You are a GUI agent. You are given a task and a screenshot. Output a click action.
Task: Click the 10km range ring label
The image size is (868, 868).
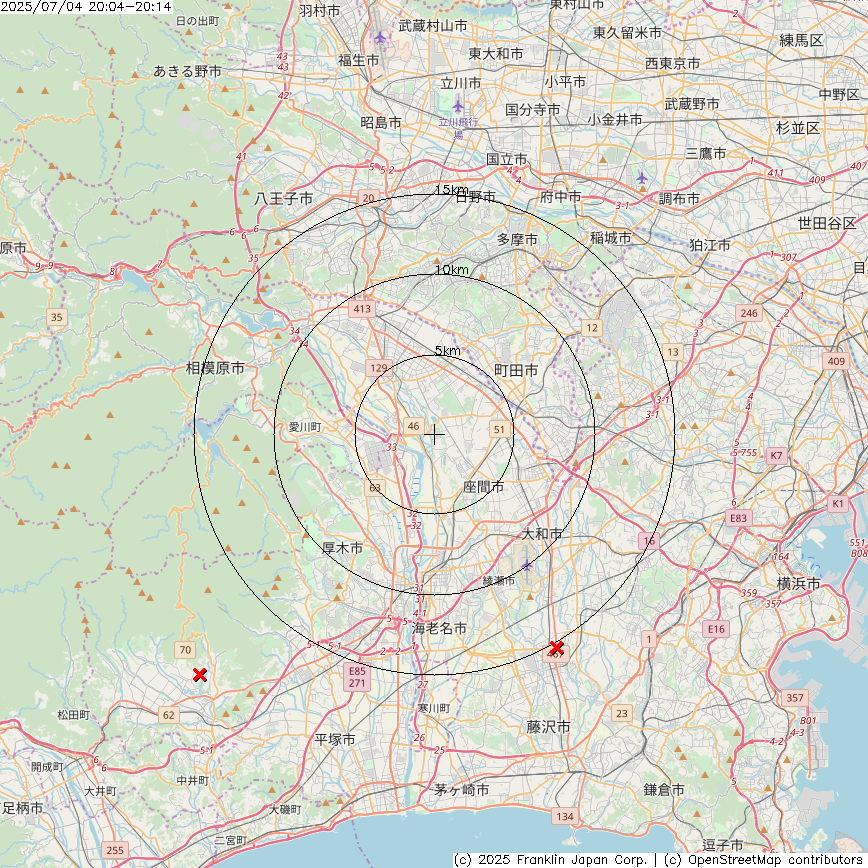click(452, 270)
